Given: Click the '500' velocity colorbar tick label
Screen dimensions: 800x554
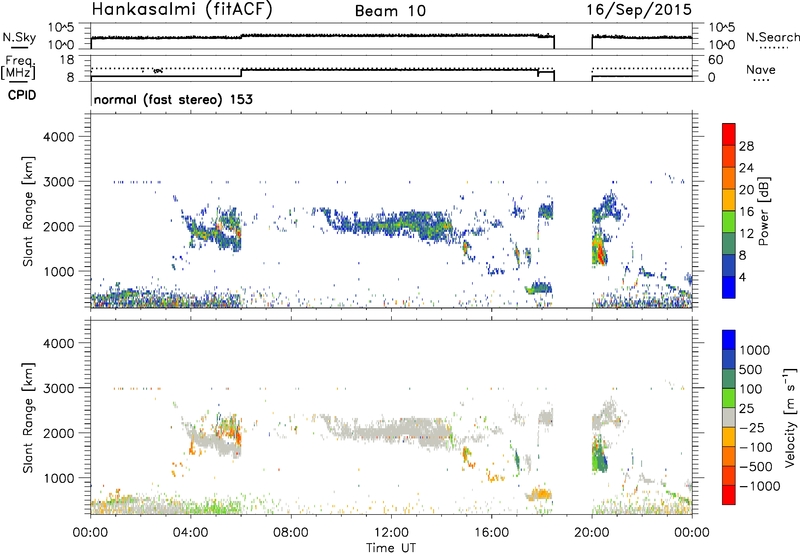Looking at the screenshot, I should point(751,369).
